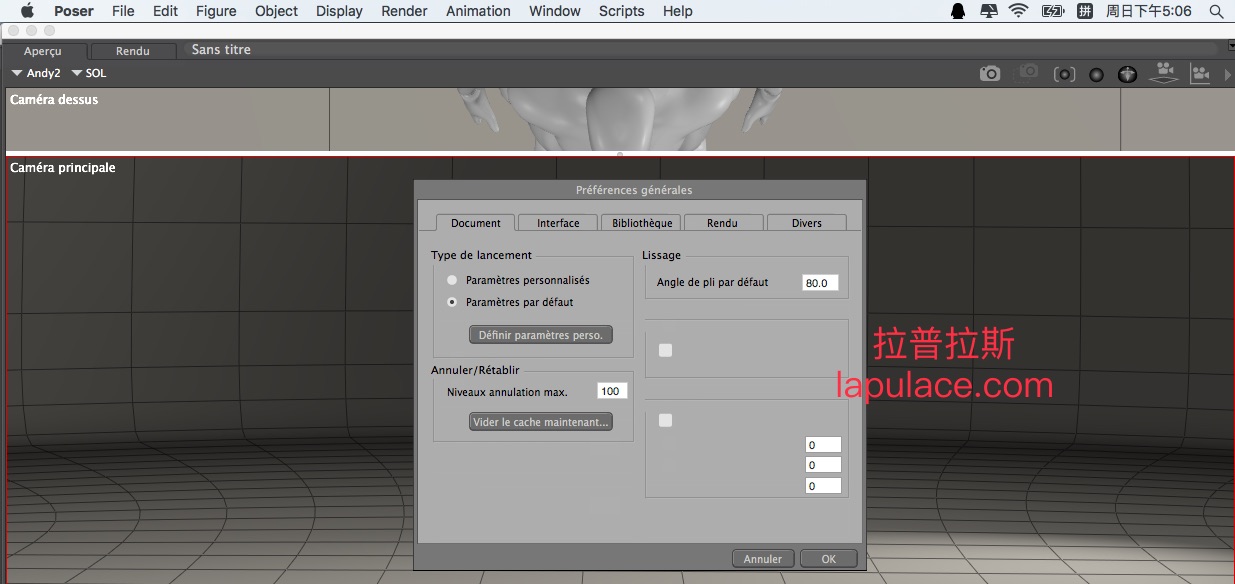Click the Lissage section heading
The width and height of the screenshot is (1235, 584).
pos(662,255)
